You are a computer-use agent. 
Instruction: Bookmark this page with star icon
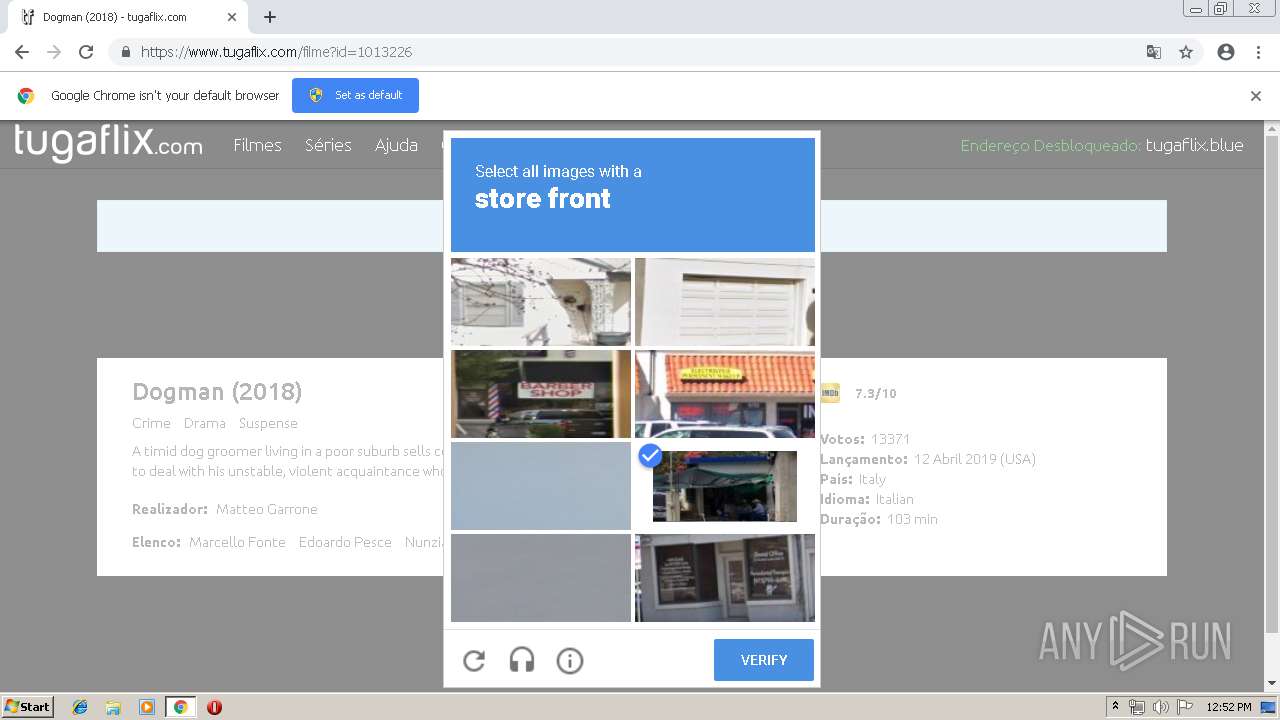click(x=1186, y=52)
